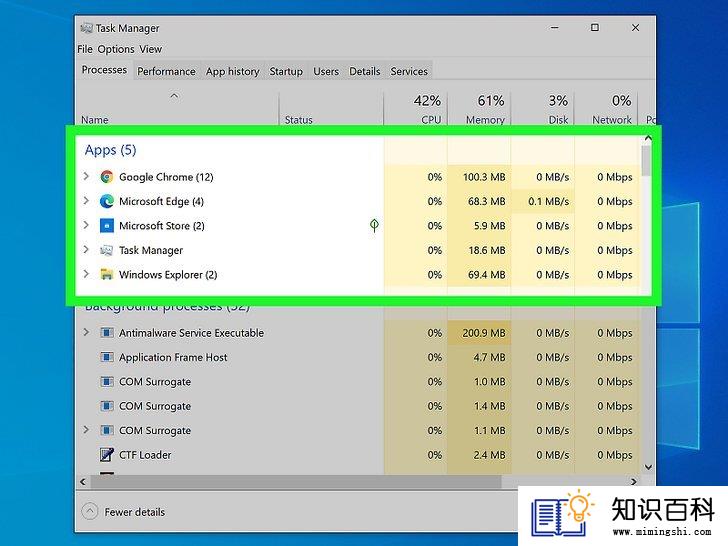Select the Processes tab
Screen dimensions: 728x546
[104, 70]
